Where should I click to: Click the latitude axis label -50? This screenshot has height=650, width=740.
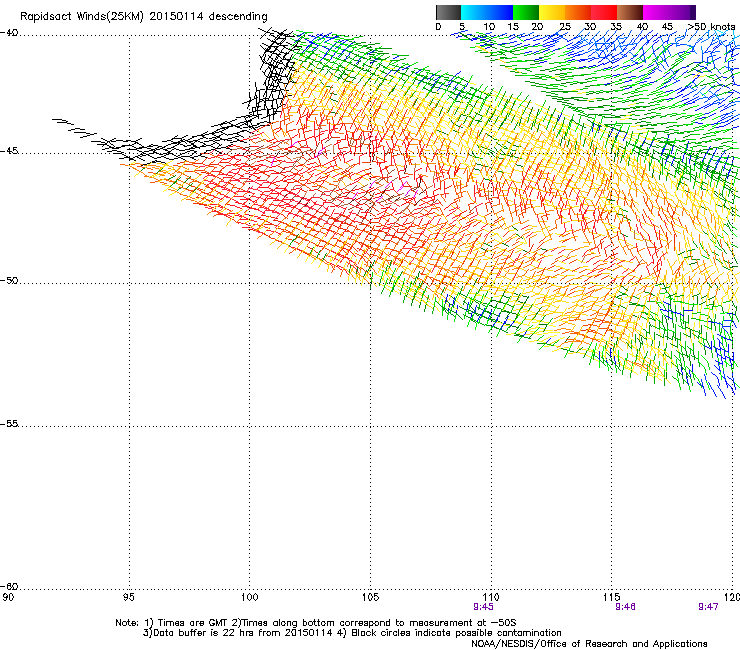9,280
